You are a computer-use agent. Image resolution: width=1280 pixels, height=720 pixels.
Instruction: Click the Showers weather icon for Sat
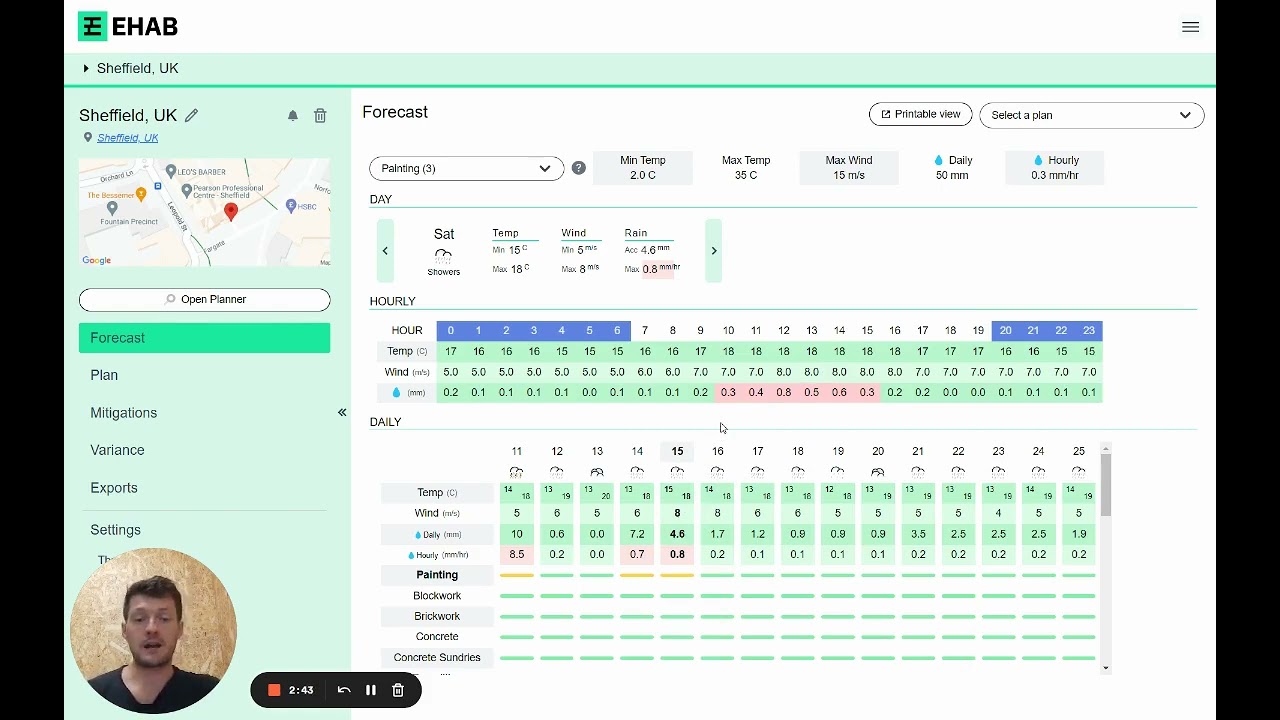[x=443, y=255]
